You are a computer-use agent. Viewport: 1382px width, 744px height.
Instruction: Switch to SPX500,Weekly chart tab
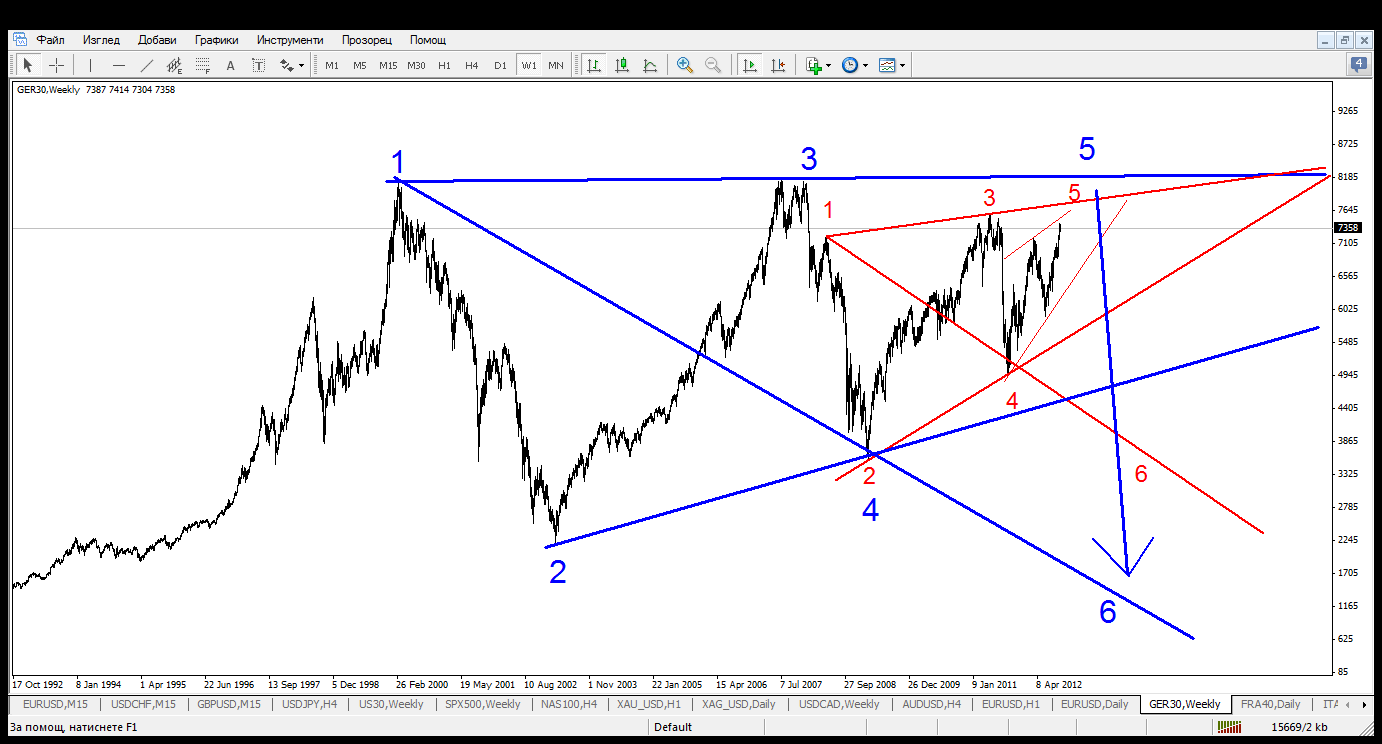484,704
